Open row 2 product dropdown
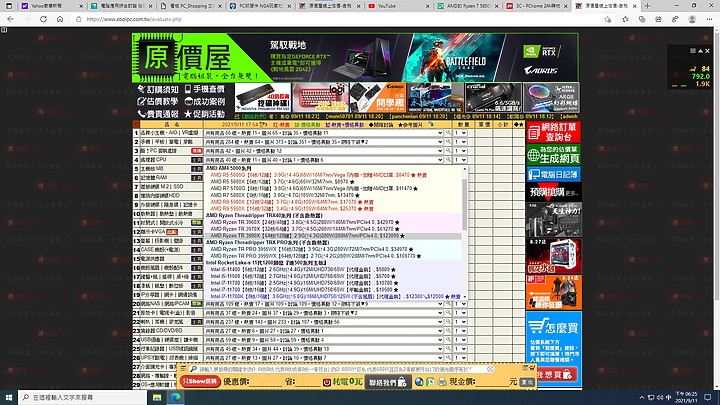Screen dimensions: 720x405 coord(324,142)
